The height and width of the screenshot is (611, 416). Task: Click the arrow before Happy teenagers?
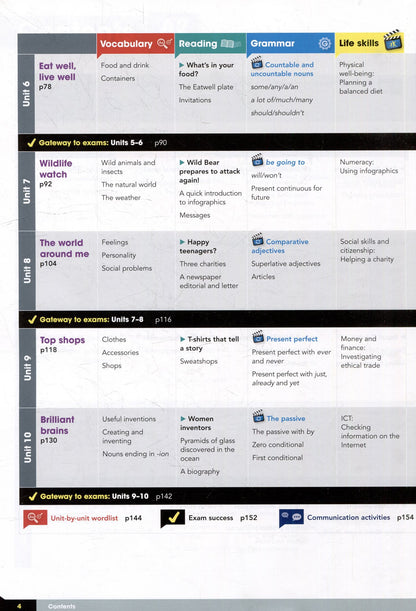tap(182, 242)
